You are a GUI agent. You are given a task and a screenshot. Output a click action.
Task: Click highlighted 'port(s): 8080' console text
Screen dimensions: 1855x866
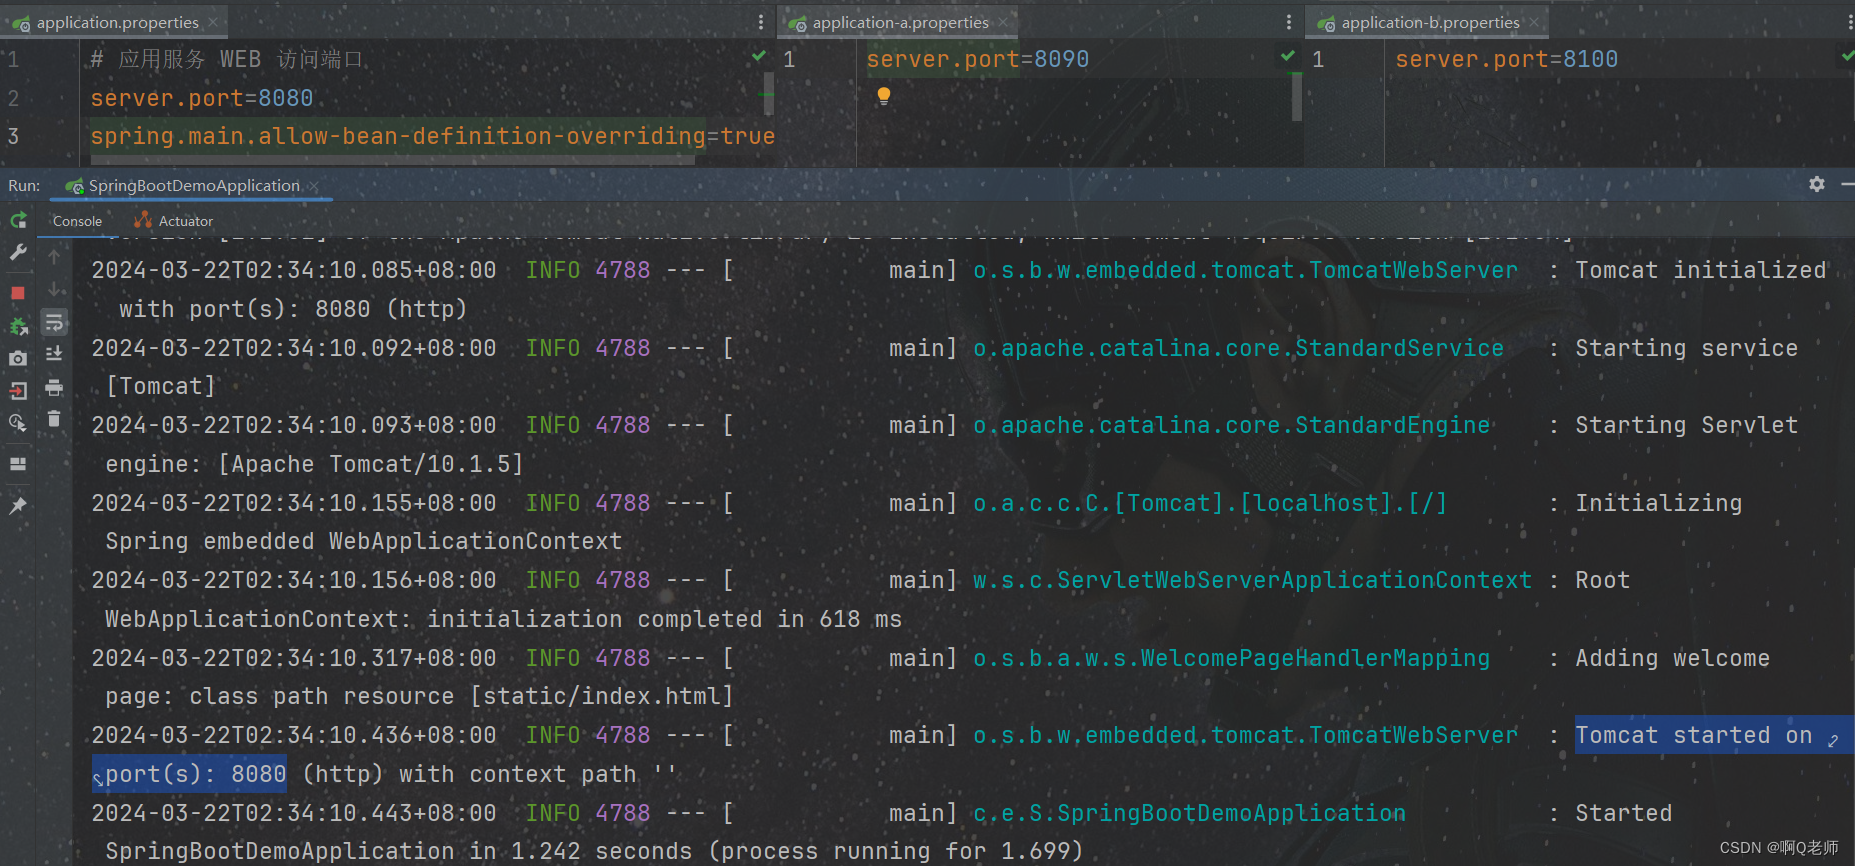(x=196, y=774)
